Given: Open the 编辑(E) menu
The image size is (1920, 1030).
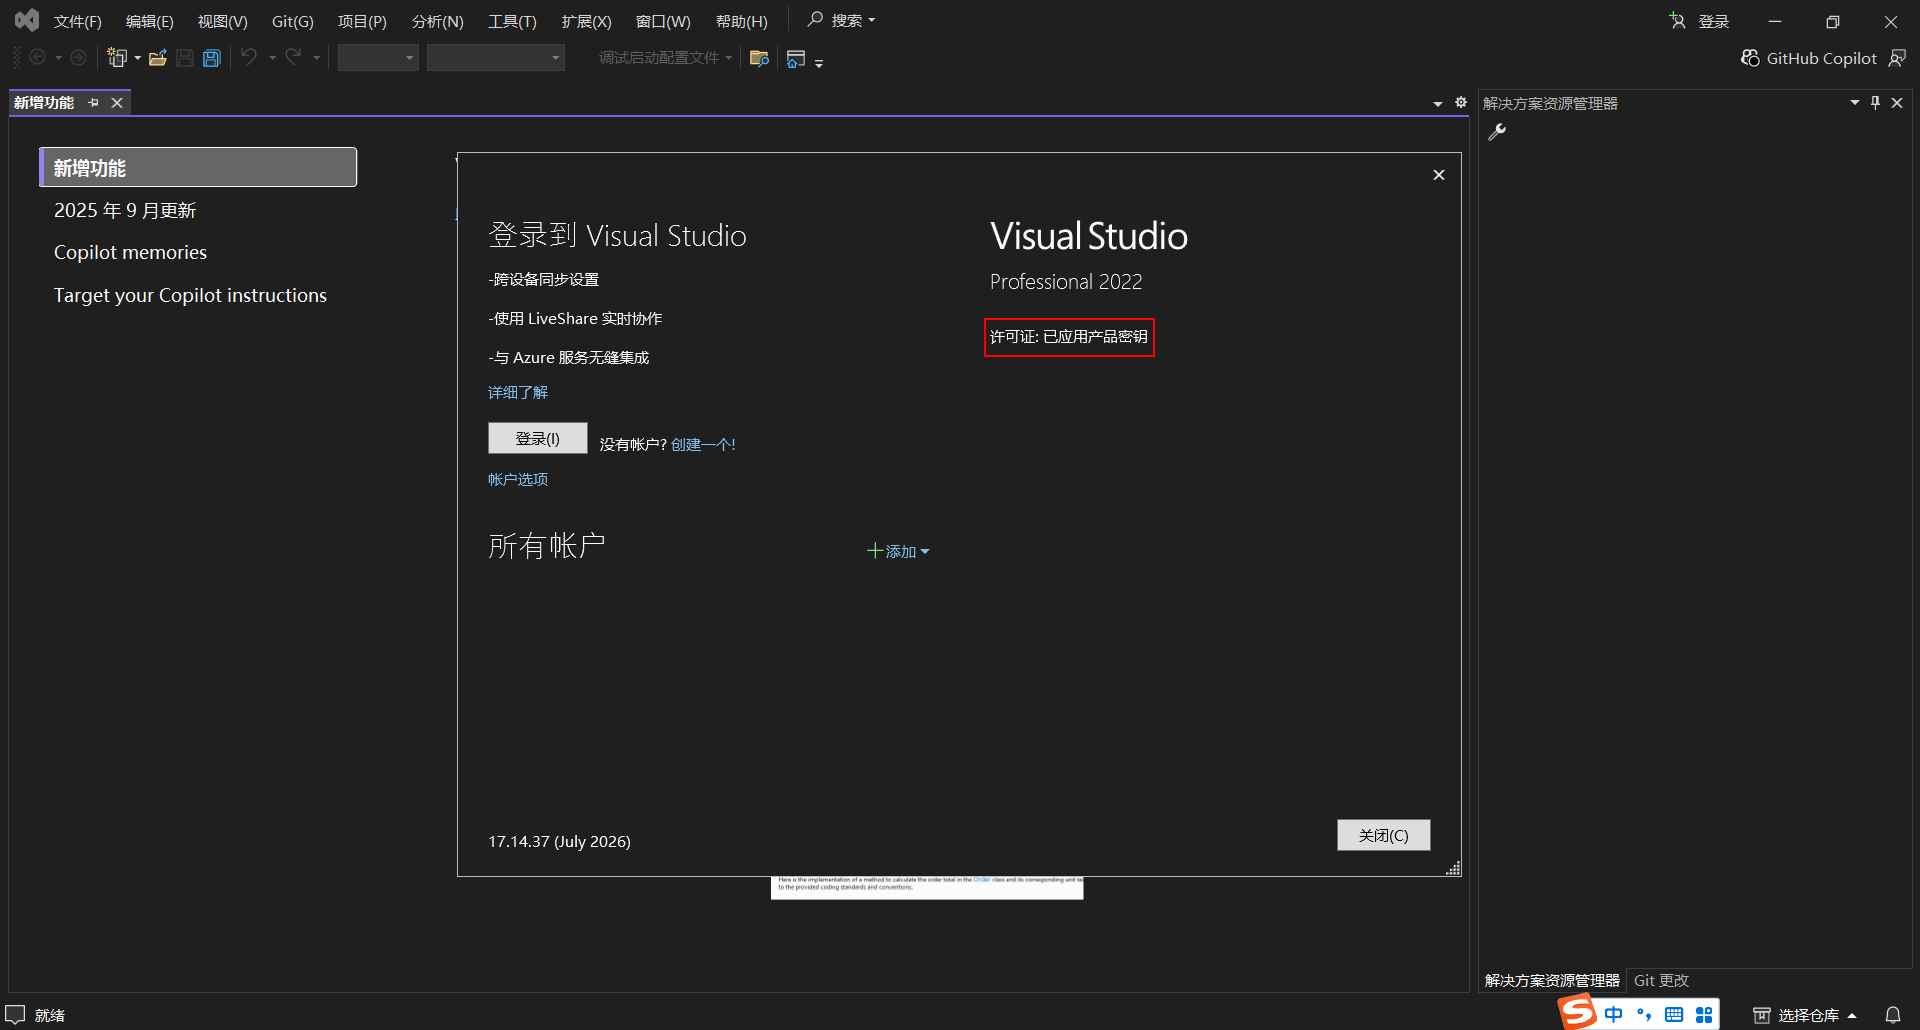Looking at the screenshot, I should pyautogui.click(x=150, y=21).
